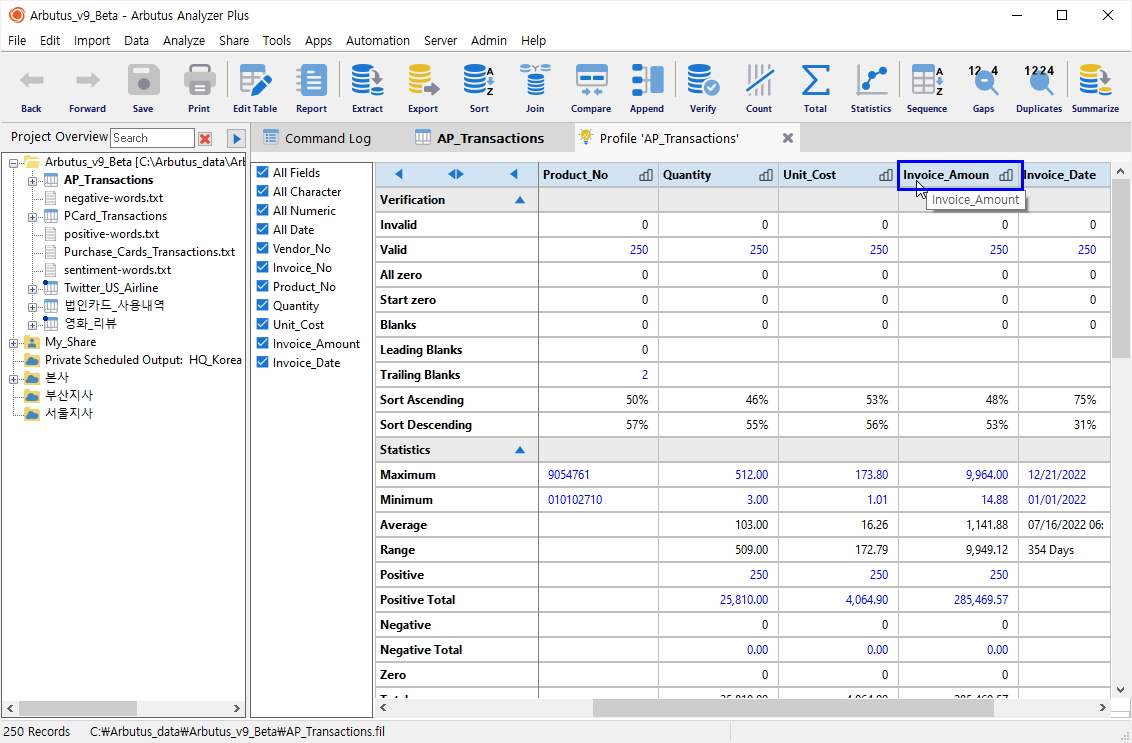Select the negative-words.txt tree item
The width and height of the screenshot is (1132, 743).
coord(113,198)
